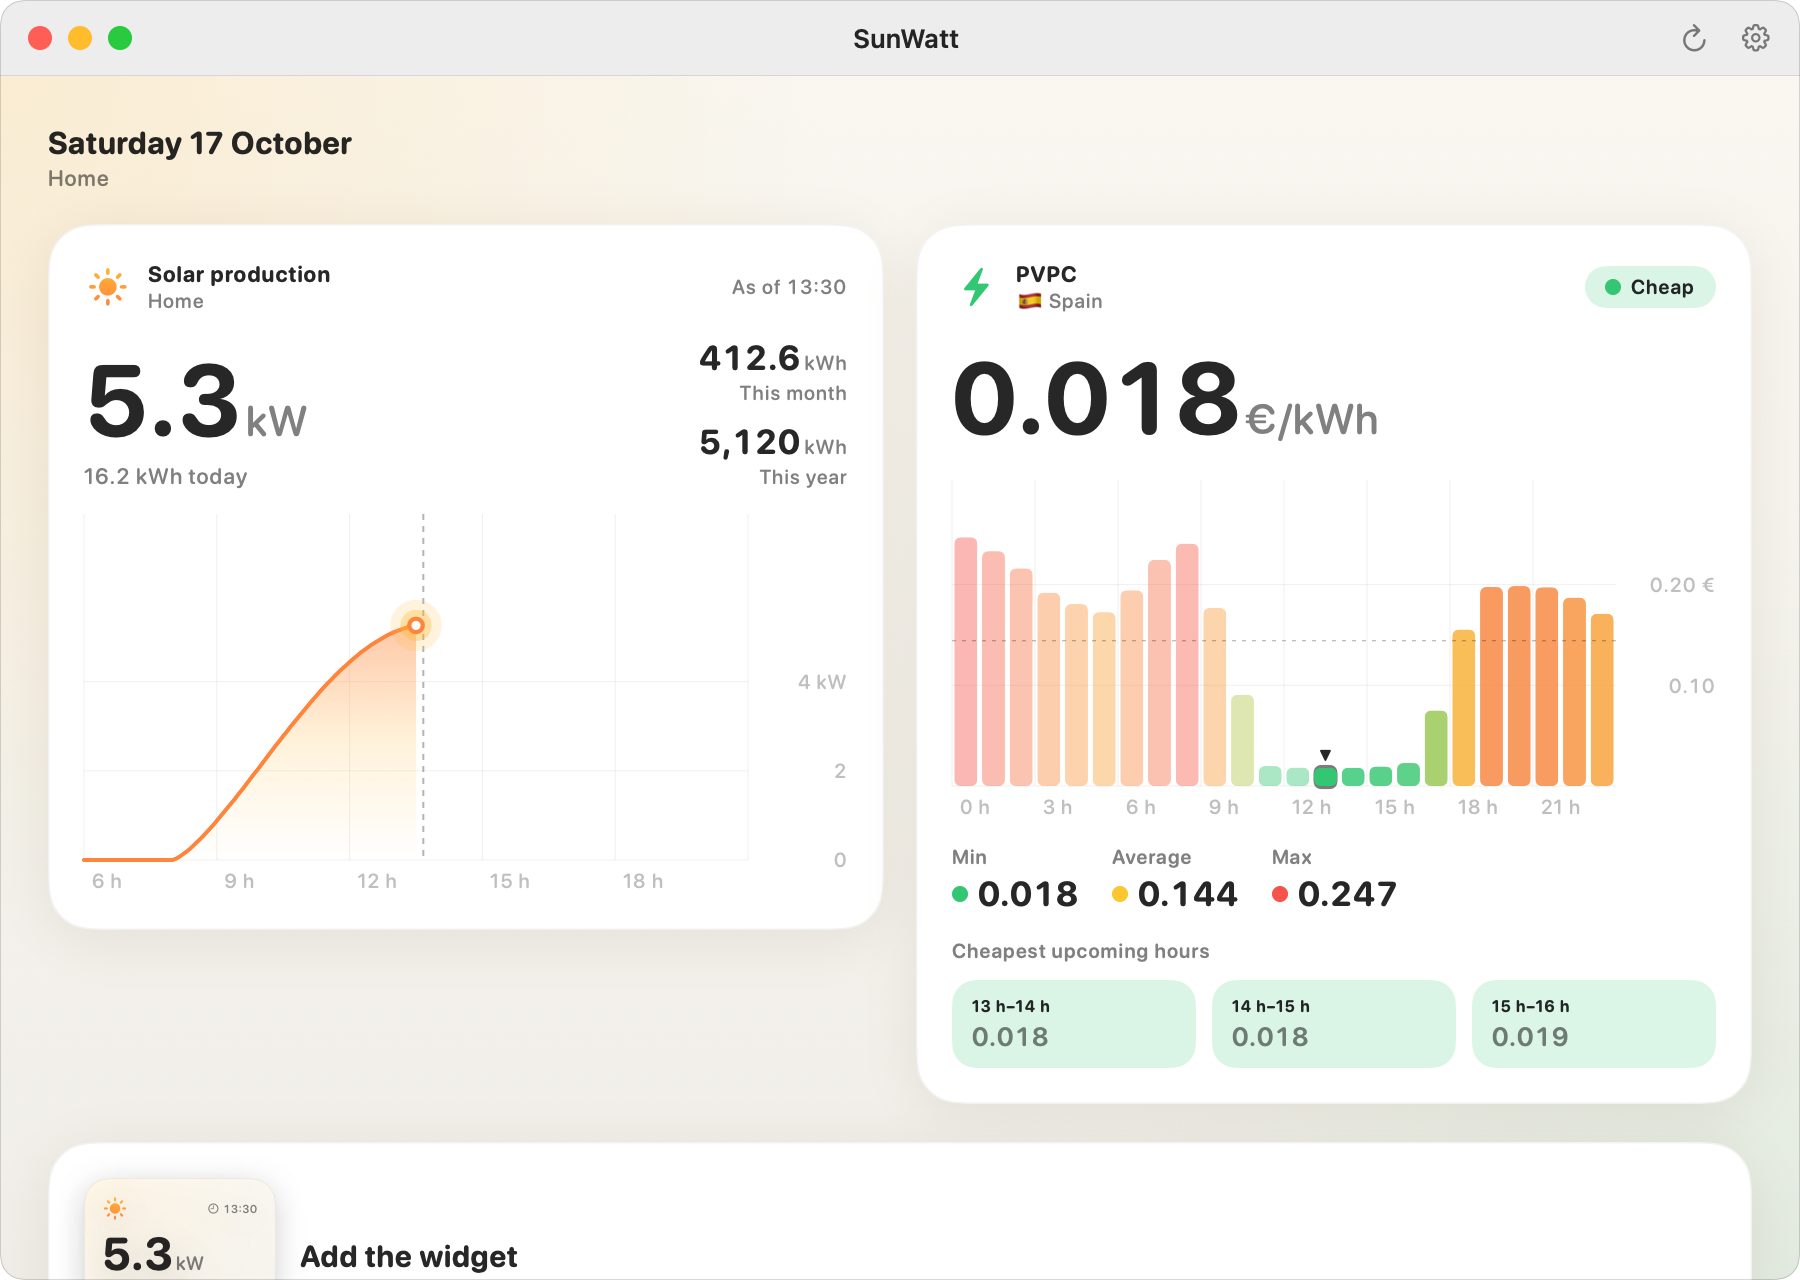Screen dimensions: 1800x1280
Task: Click the 'Cheapest upcoming hours' label
Action: (x=1081, y=951)
